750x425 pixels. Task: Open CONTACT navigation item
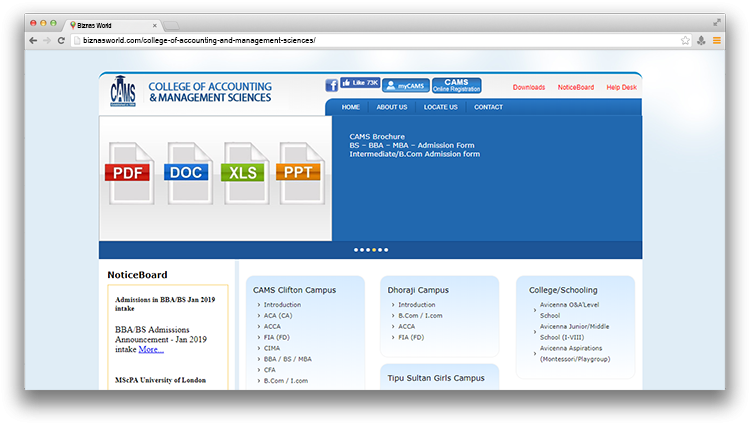pos(488,107)
